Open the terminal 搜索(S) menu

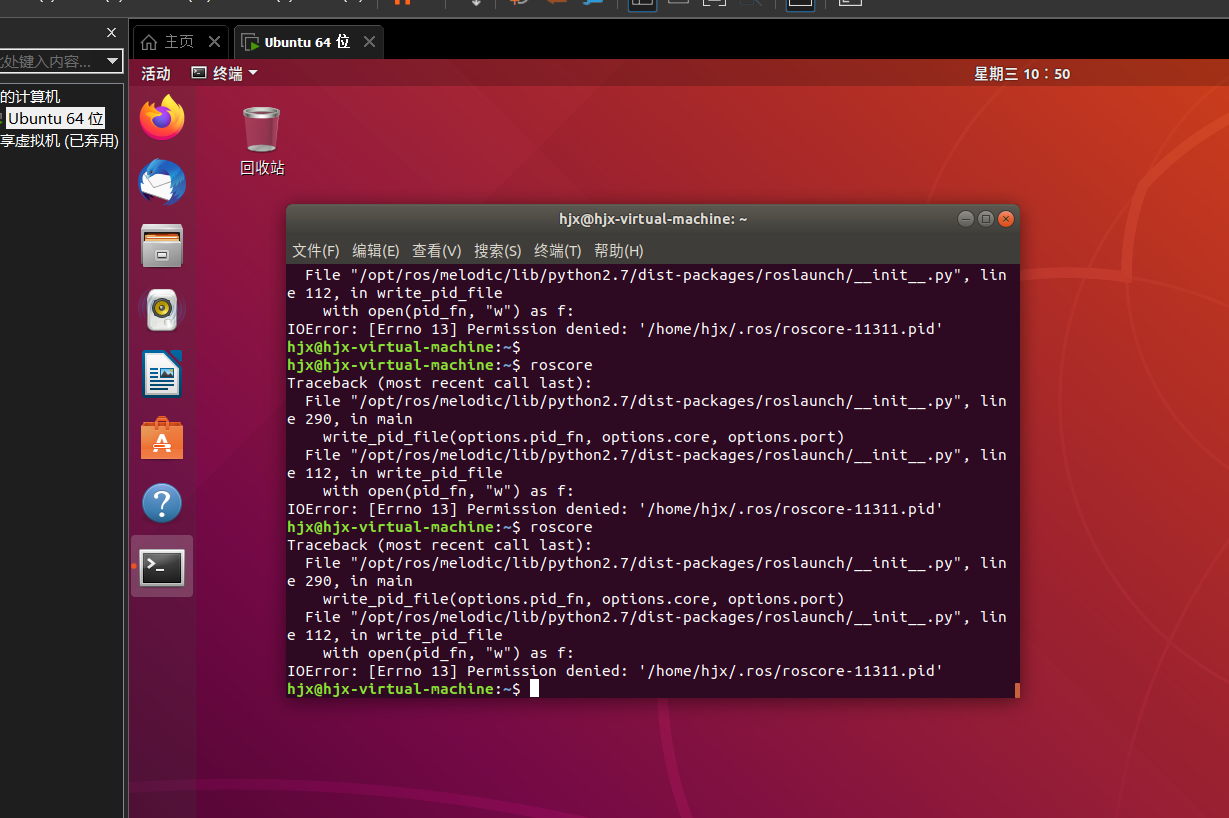(x=498, y=250)
